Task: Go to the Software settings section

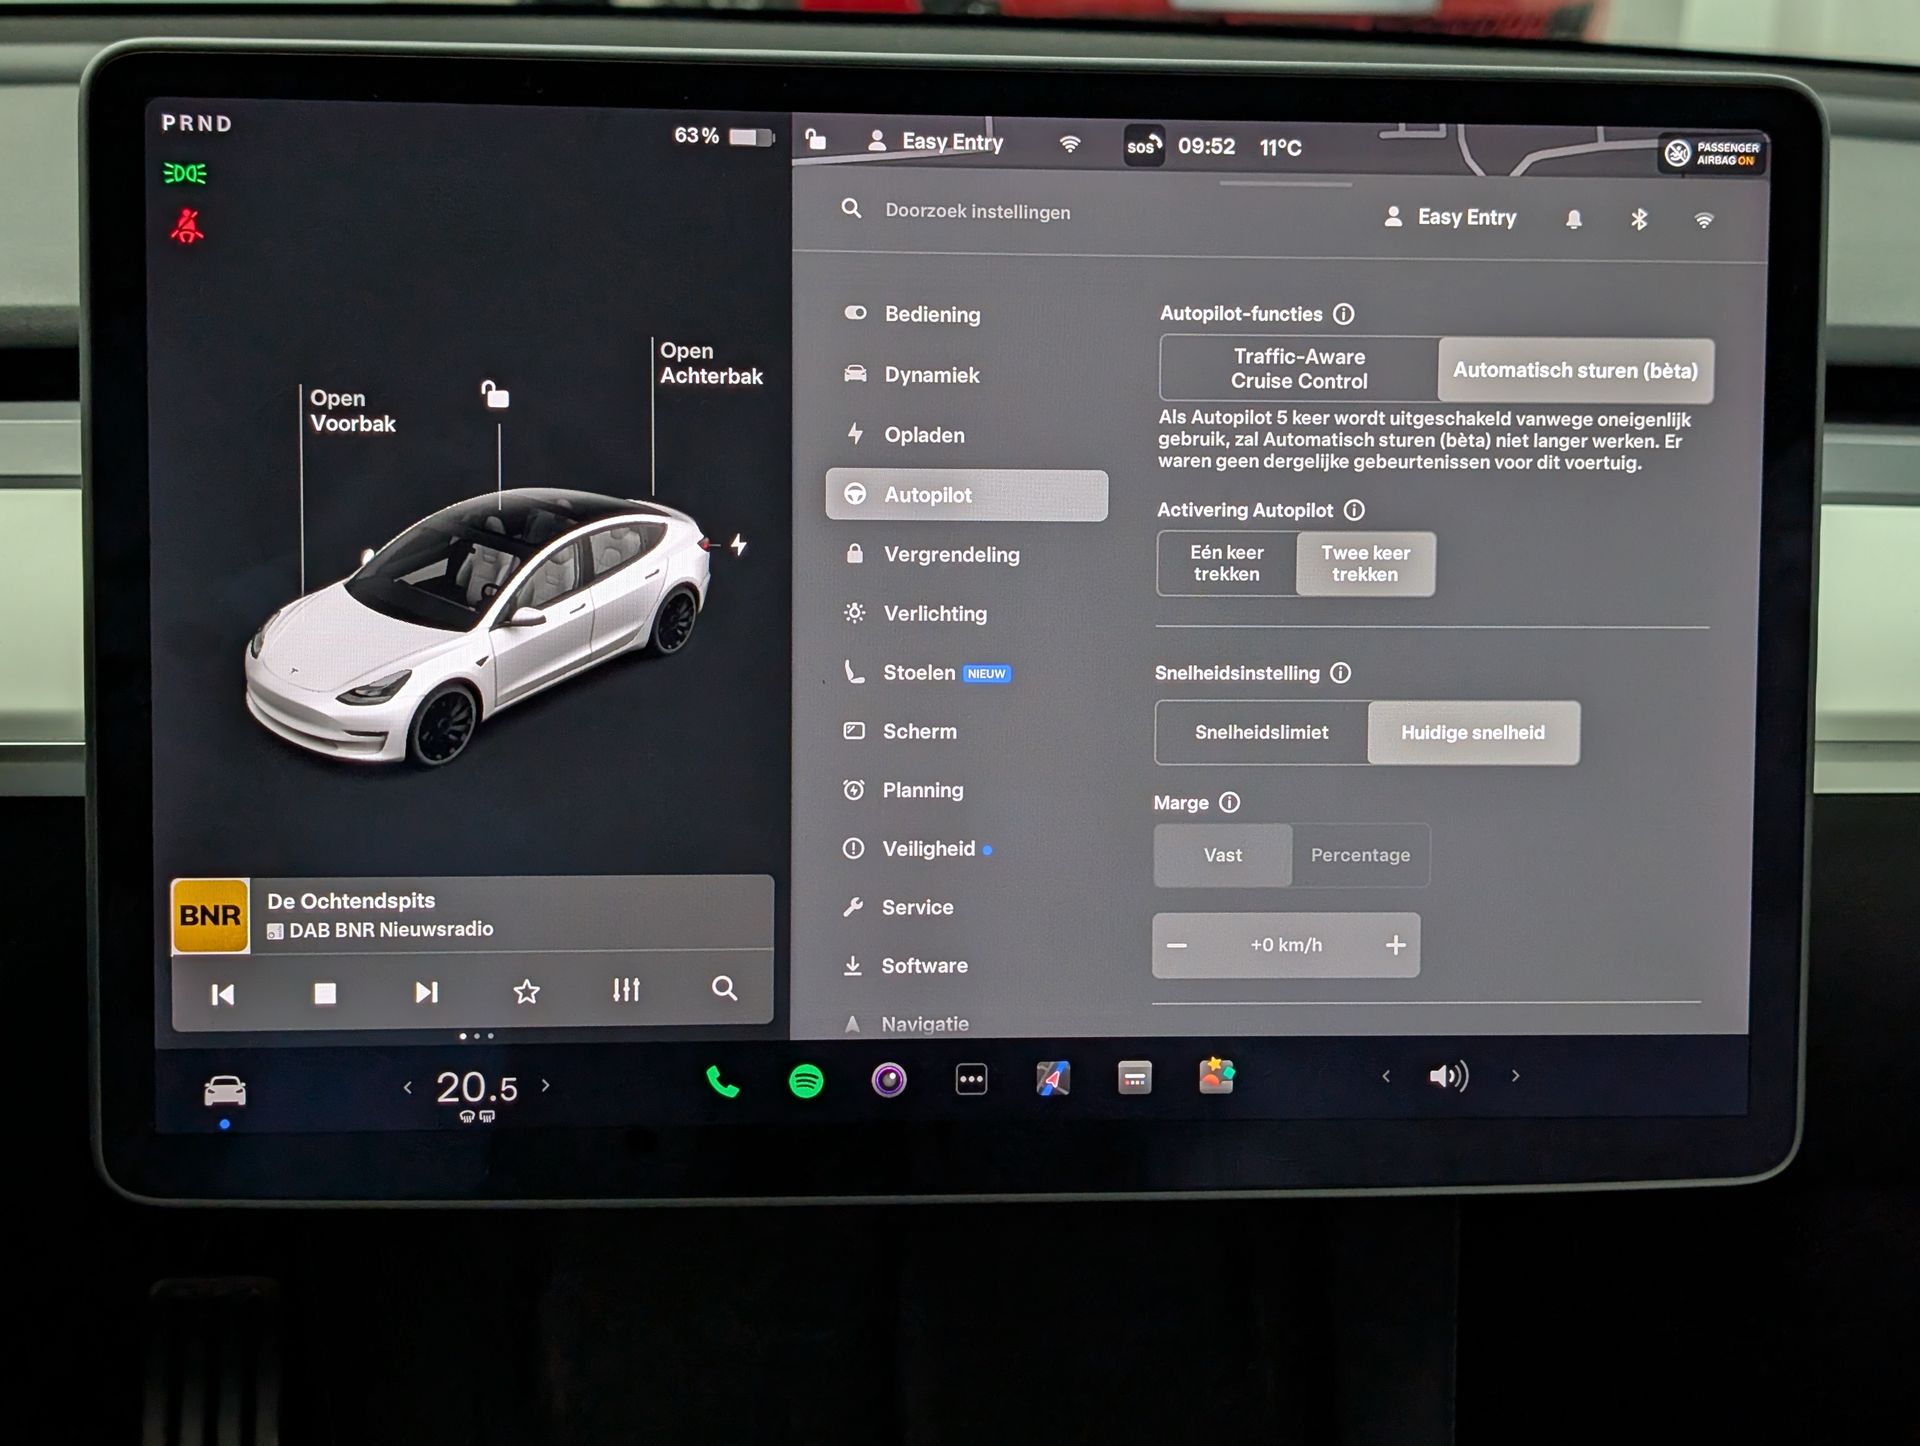Action: [923, 966]
